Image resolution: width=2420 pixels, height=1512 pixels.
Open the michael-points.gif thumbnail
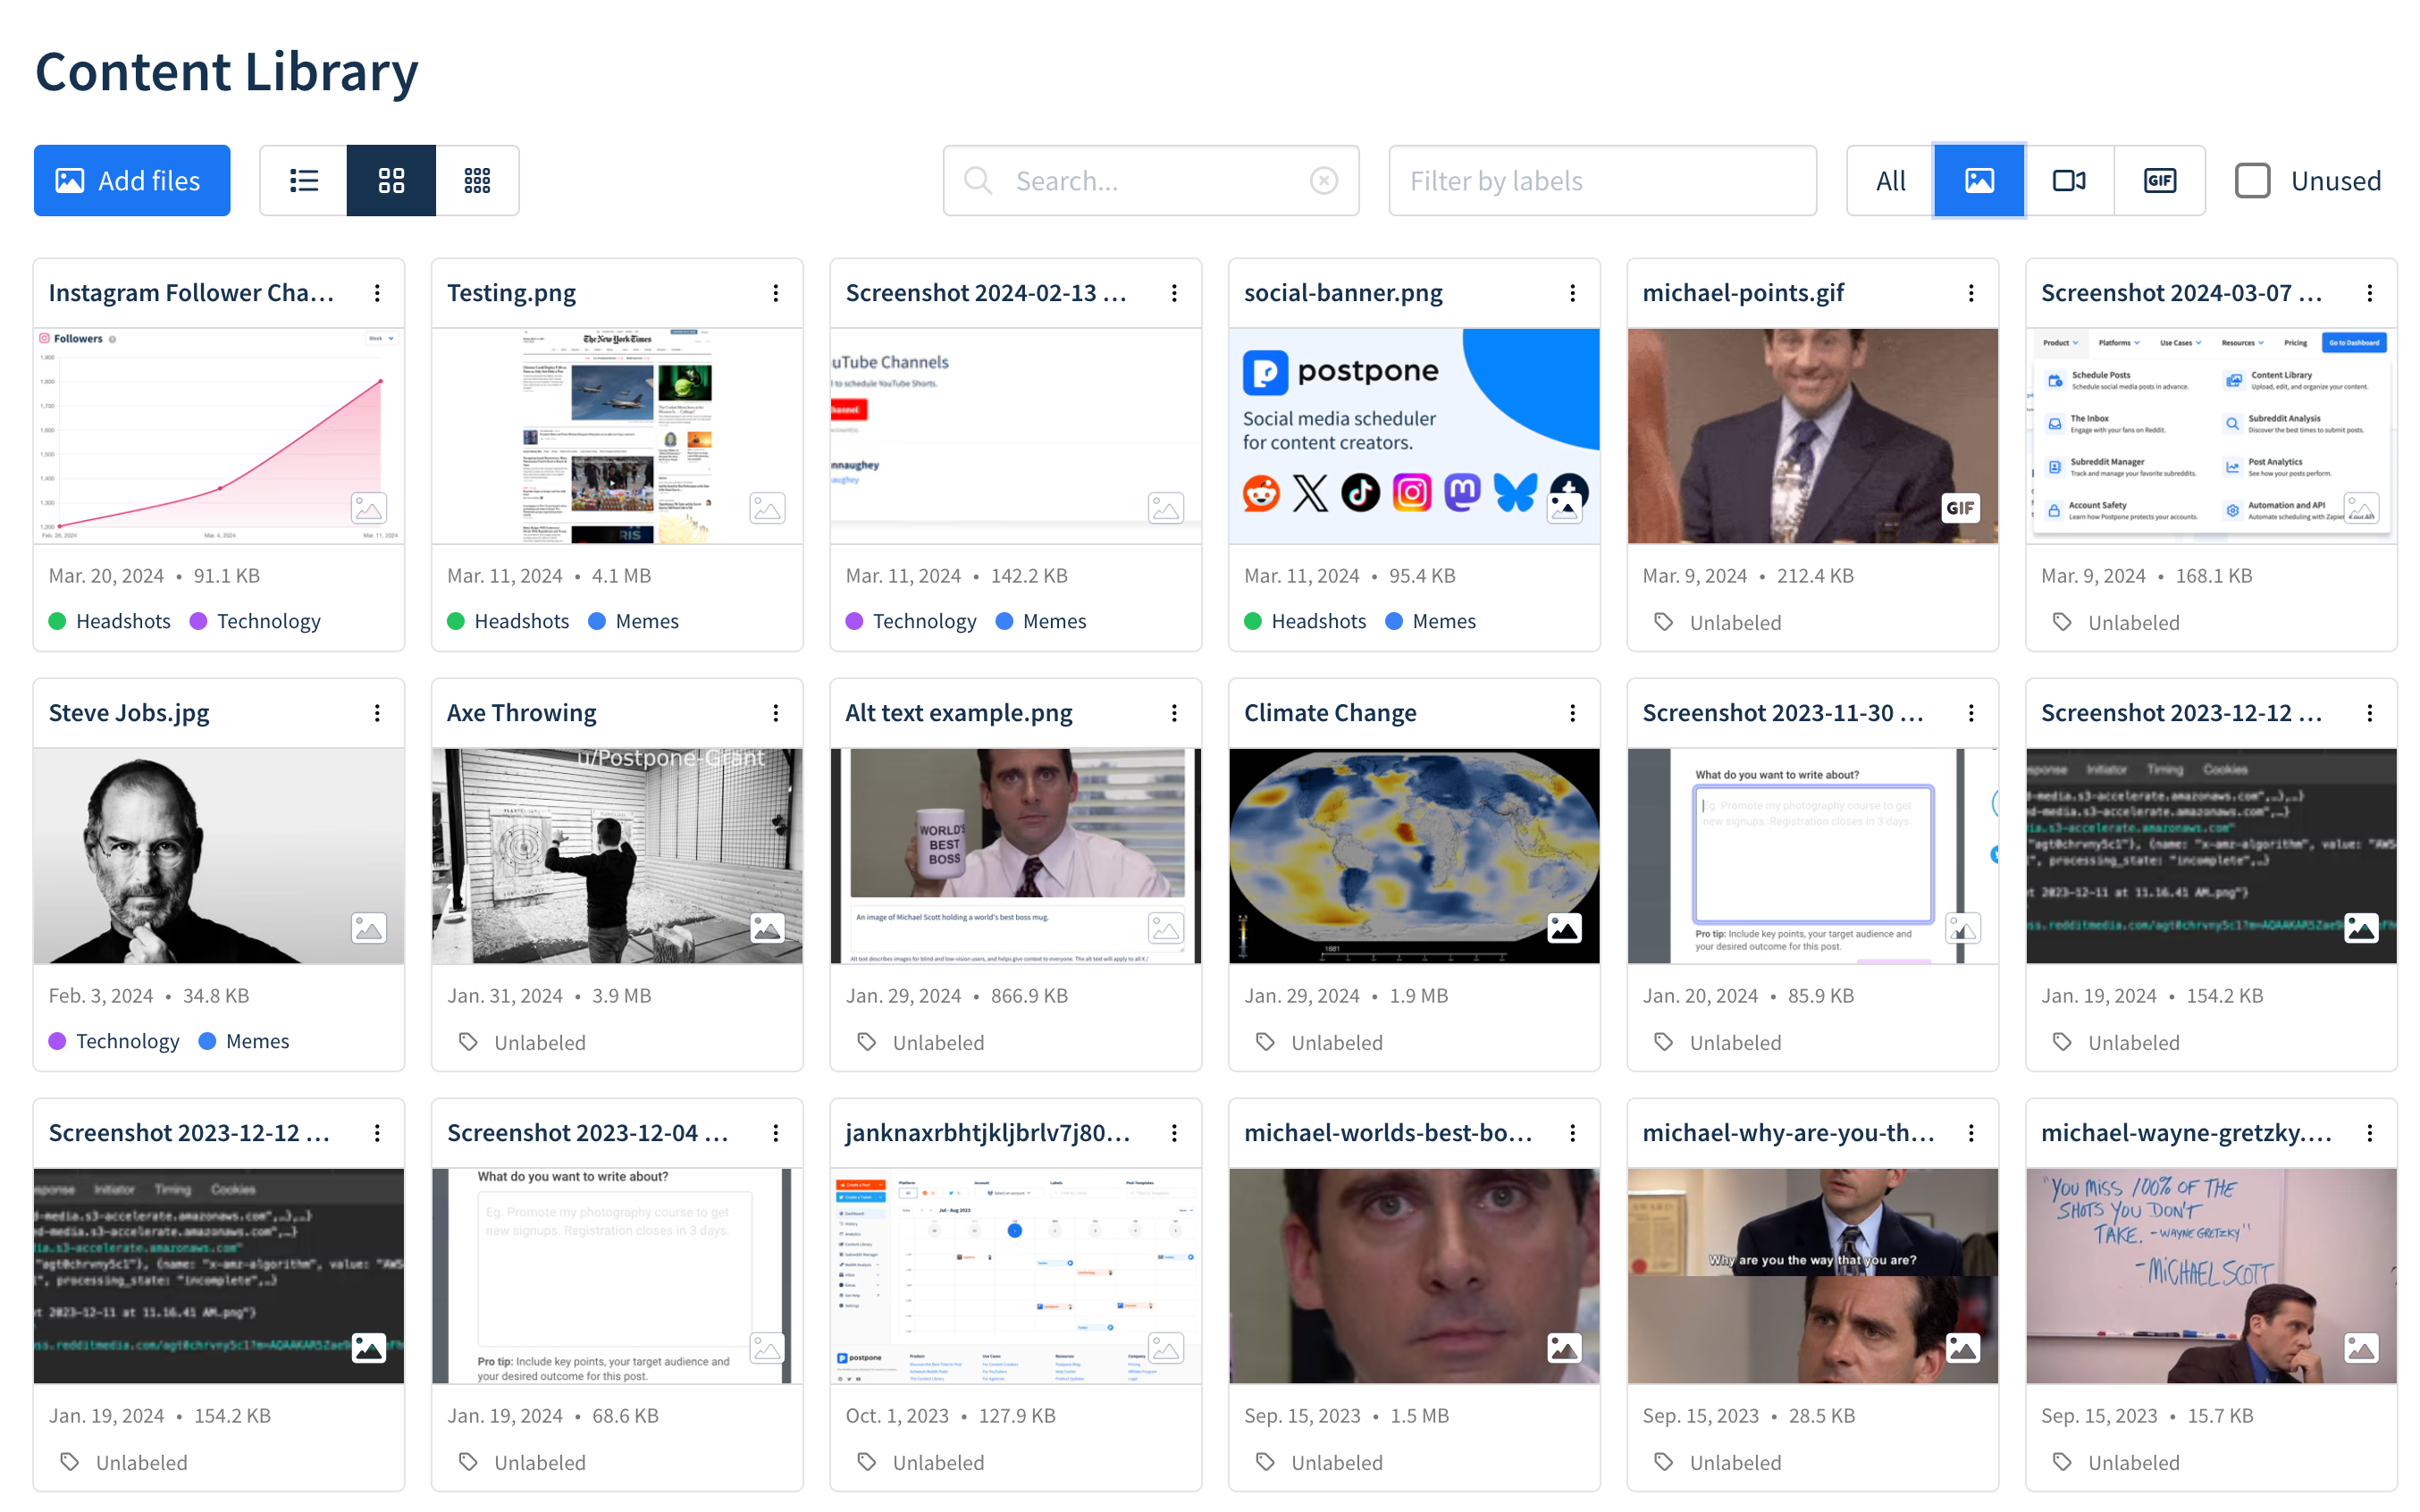[x=1813, y=436]
